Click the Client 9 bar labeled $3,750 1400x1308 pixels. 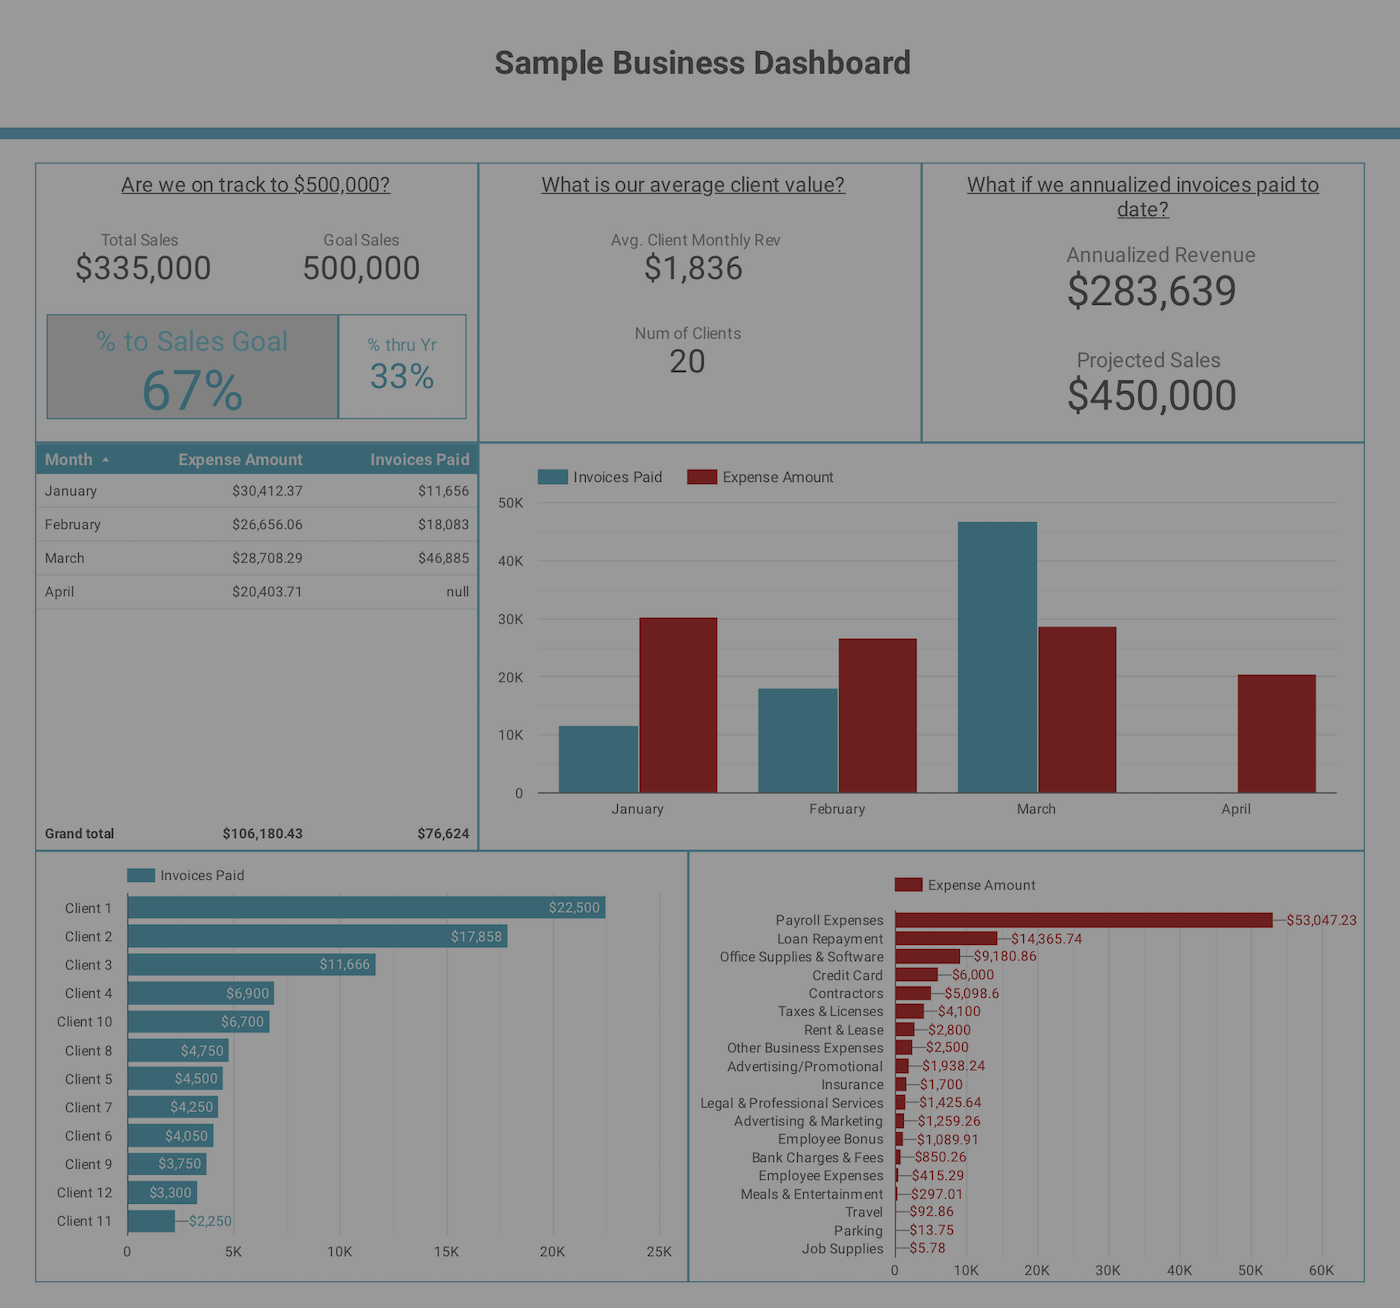[167, 1164]
